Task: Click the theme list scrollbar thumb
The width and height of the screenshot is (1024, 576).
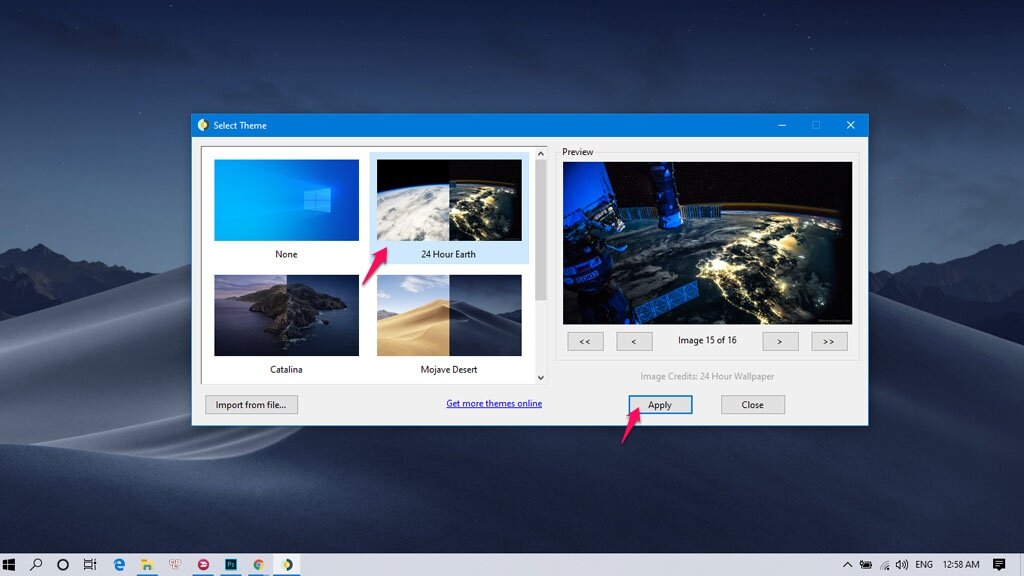Action: coord(541,230)
